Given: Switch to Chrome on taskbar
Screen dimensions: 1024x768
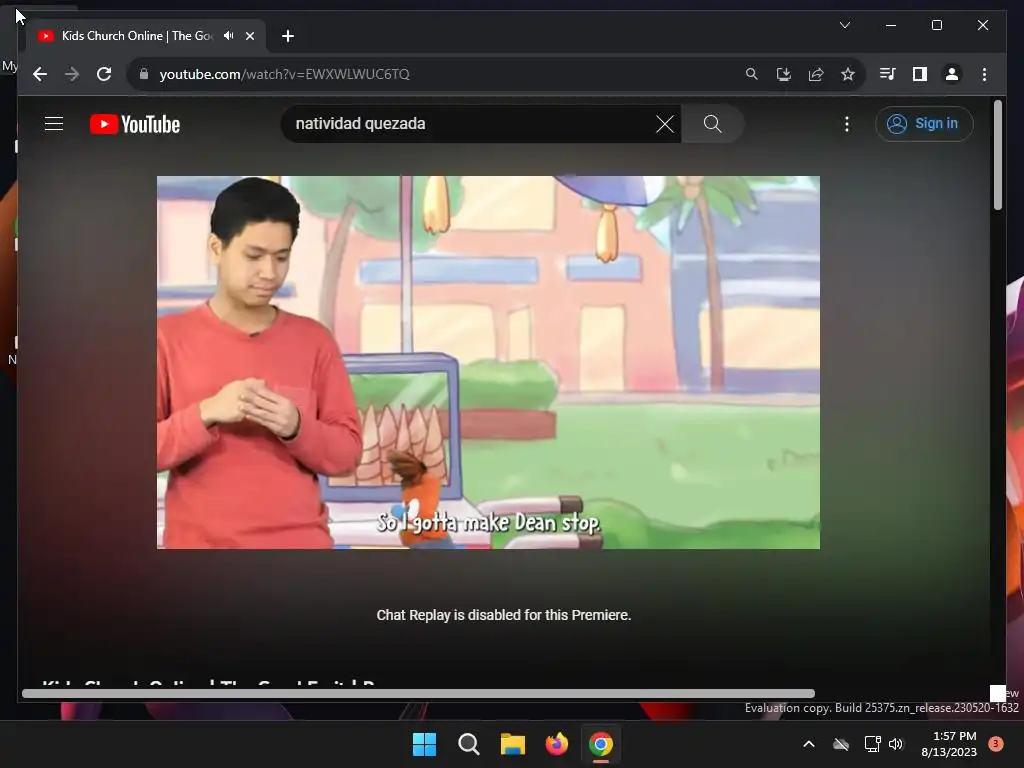Looking at the screenshot, I should pos(601,744).
